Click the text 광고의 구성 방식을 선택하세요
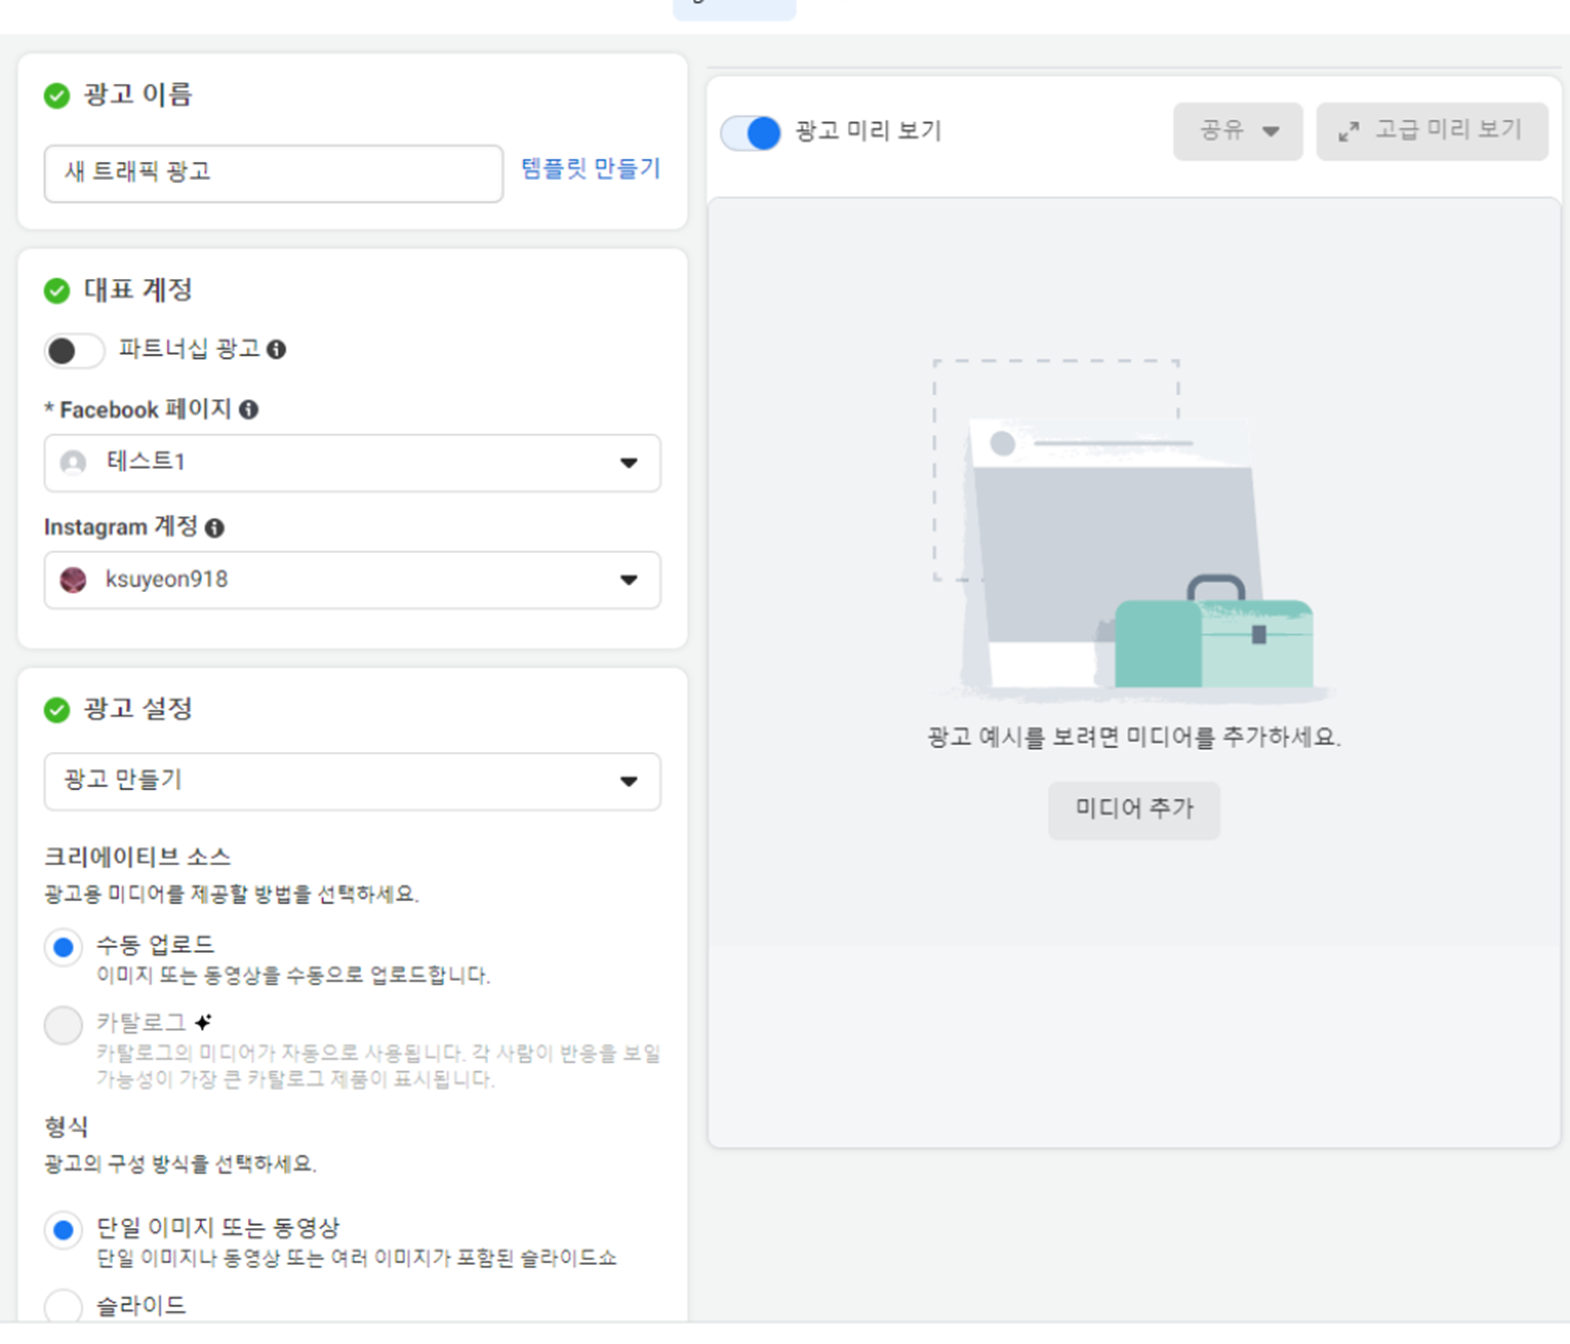The image size is (1570, 1344). 180,1164
